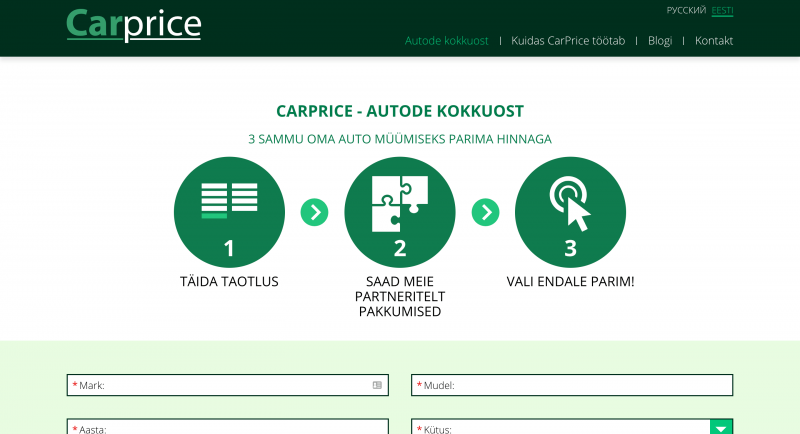
Task: Open the Blogi menu item
Action: (660, 41)
